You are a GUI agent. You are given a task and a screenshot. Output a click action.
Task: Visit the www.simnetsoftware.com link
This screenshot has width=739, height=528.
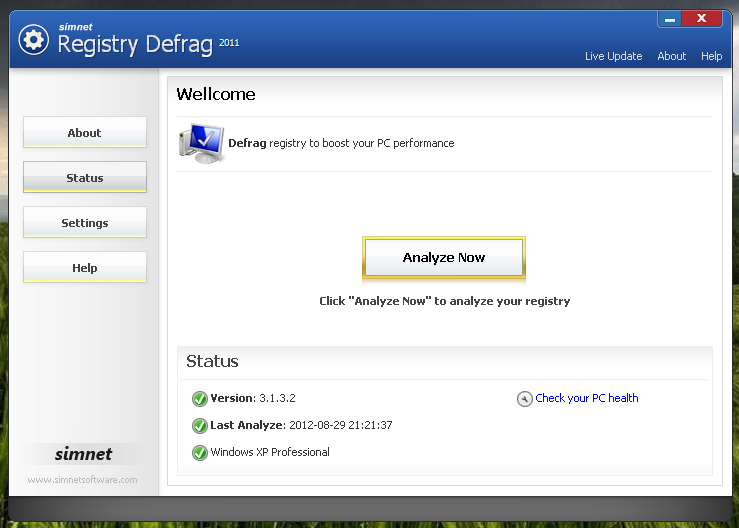pyautogui.click(x=82, y=480)
